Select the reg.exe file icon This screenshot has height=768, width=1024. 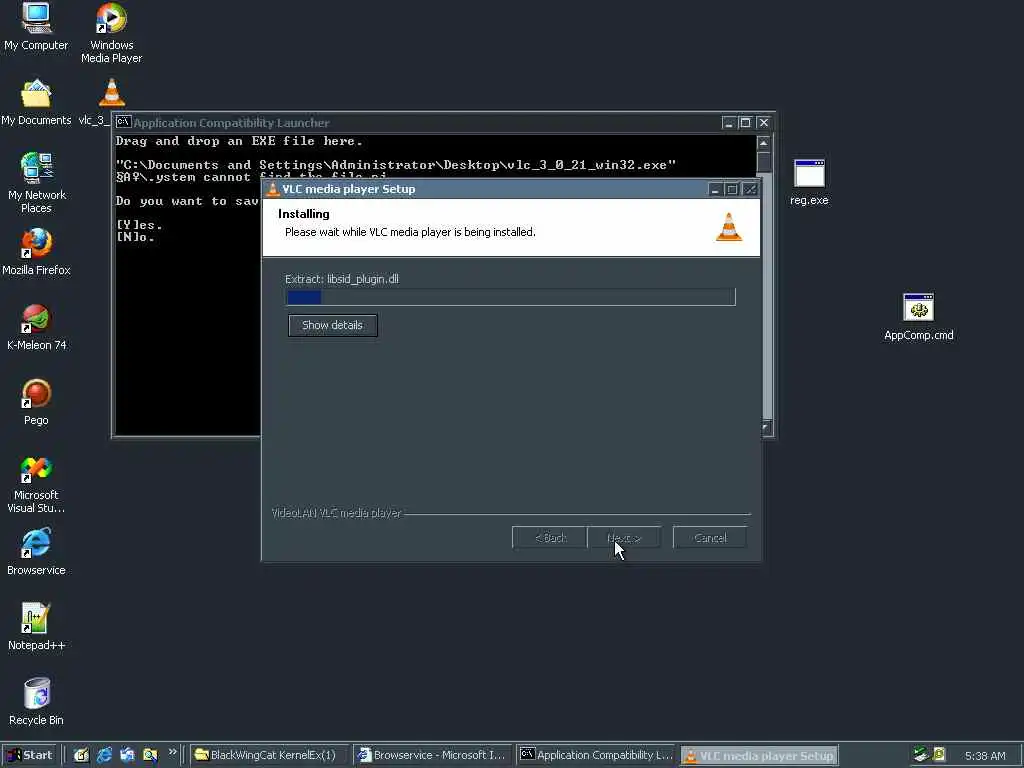coord(809,182)
